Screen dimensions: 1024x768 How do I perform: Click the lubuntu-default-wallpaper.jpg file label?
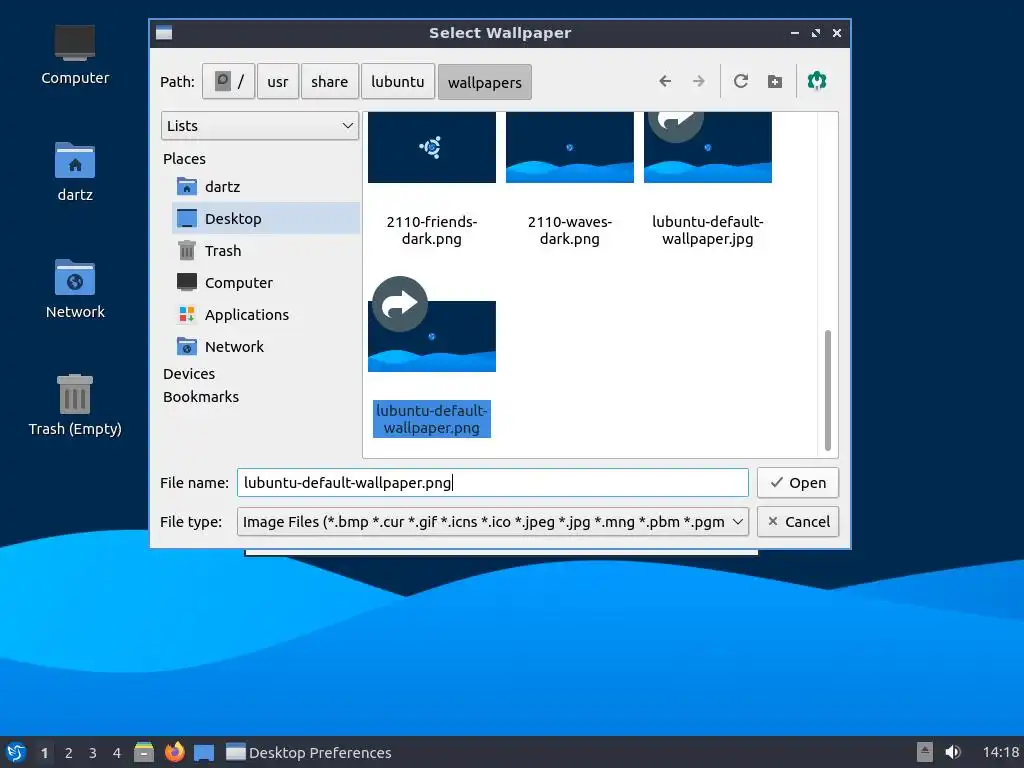707,231
